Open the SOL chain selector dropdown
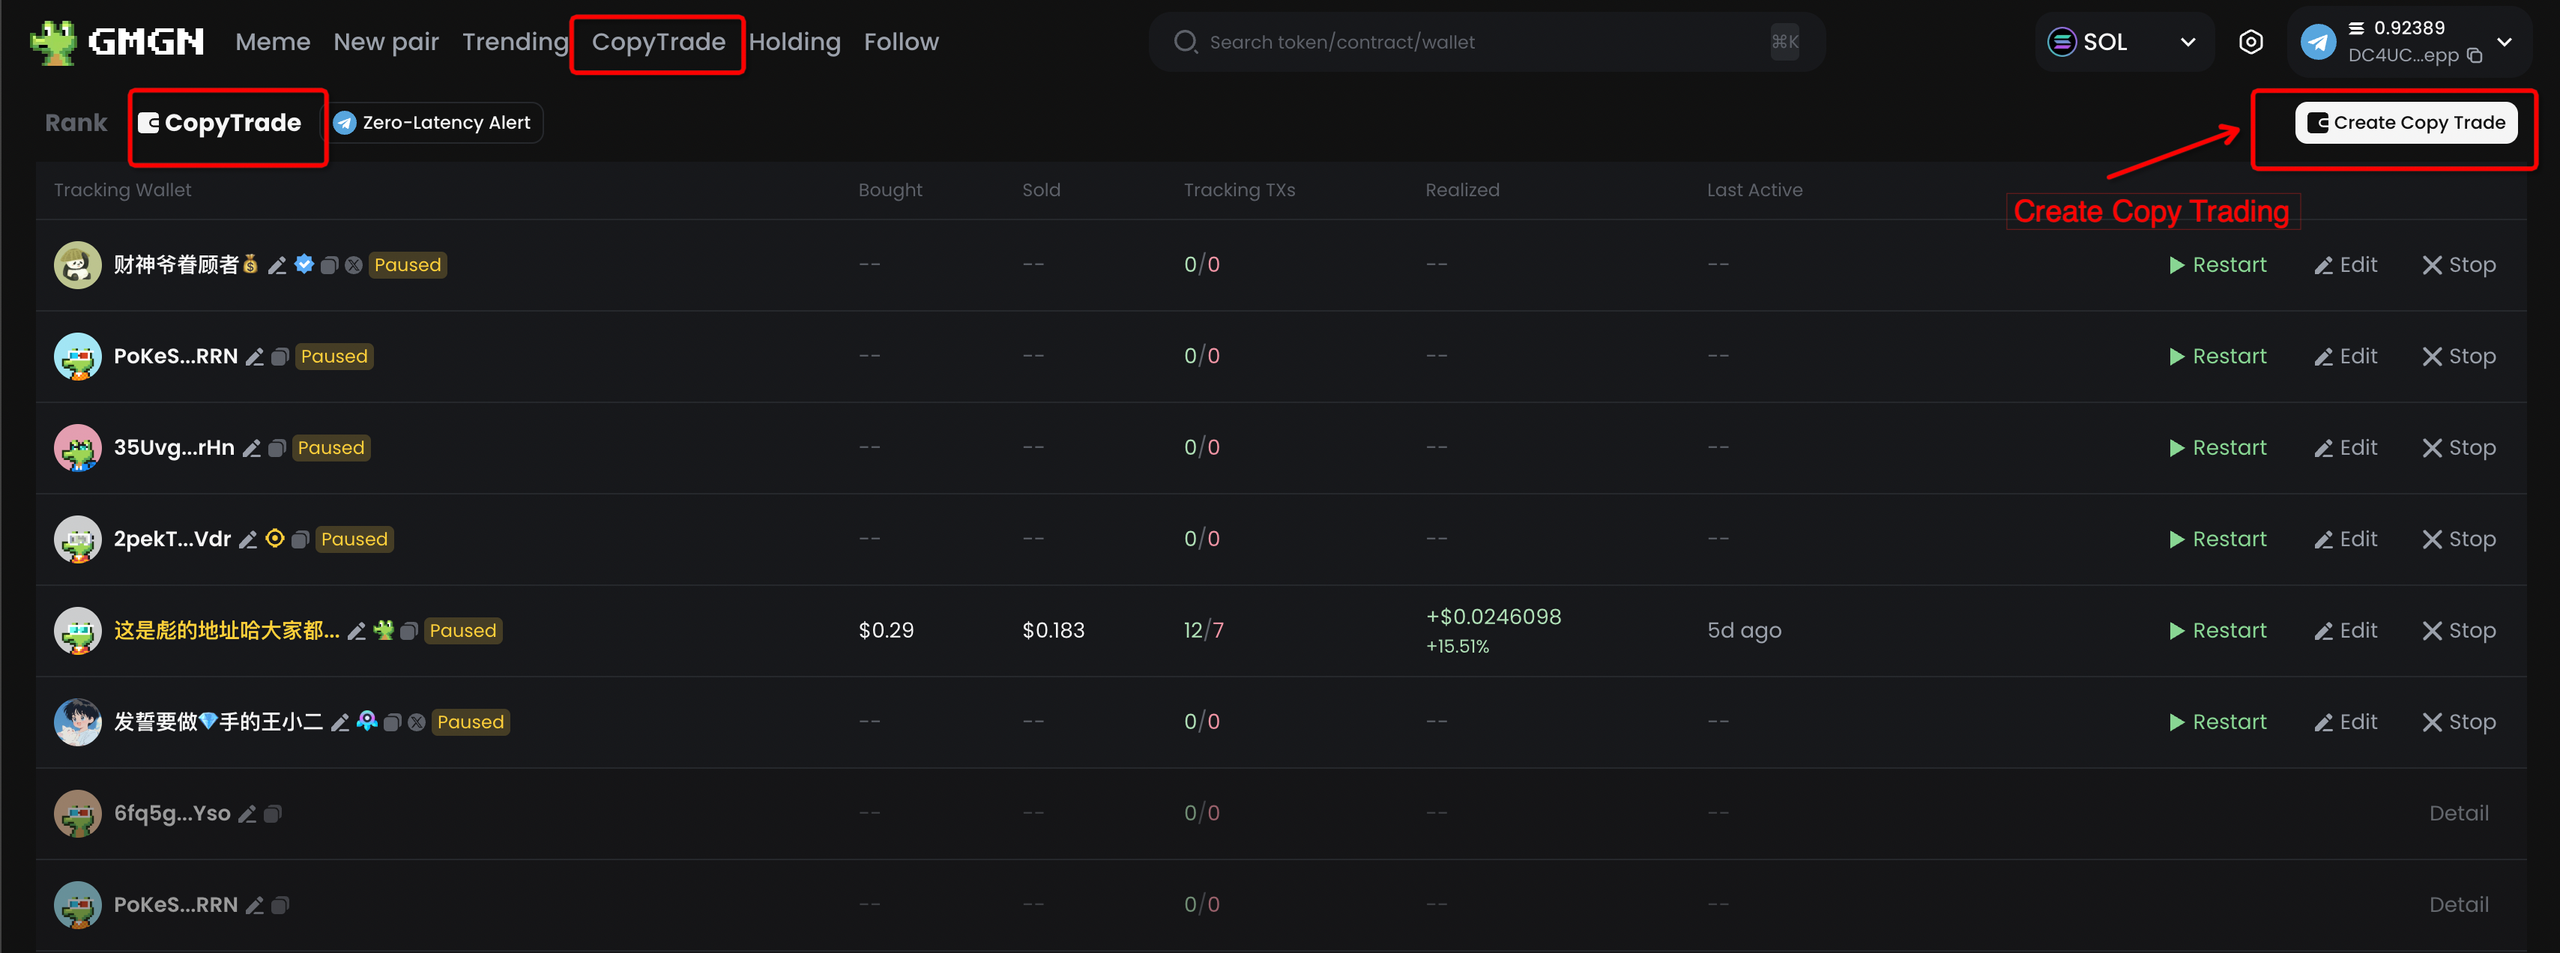The image size is (2560, 953). click(2122, 42)
